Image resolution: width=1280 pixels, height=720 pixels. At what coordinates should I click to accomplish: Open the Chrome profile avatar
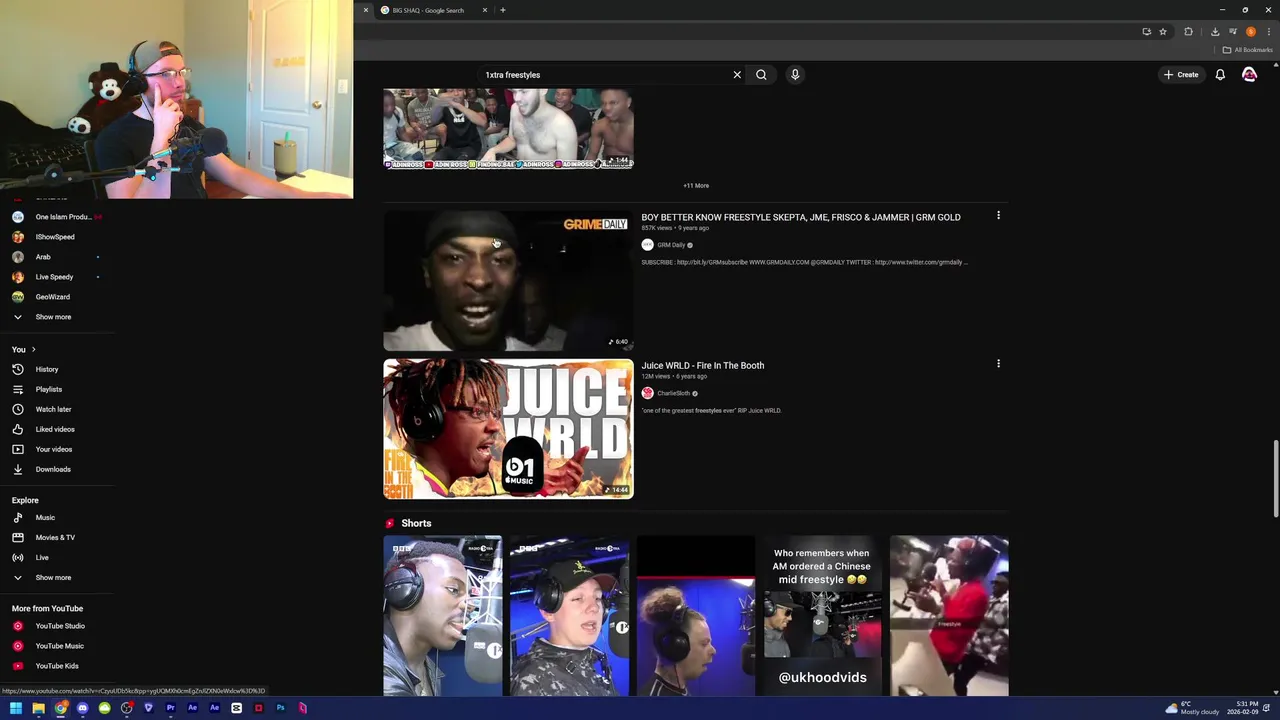pyautogui.click(x=1251, y=32)
